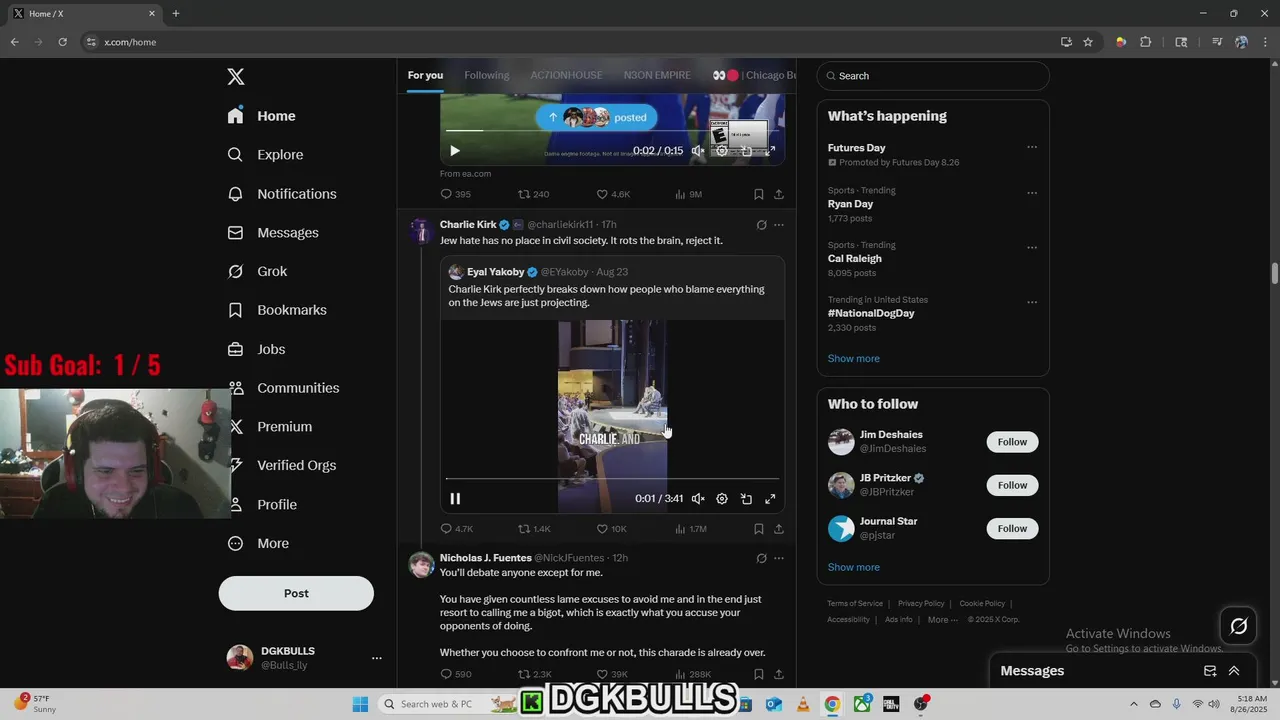Open Grok from the sidebar
Viewport: 1280px width, 720px height.
(x=257, y=272)
